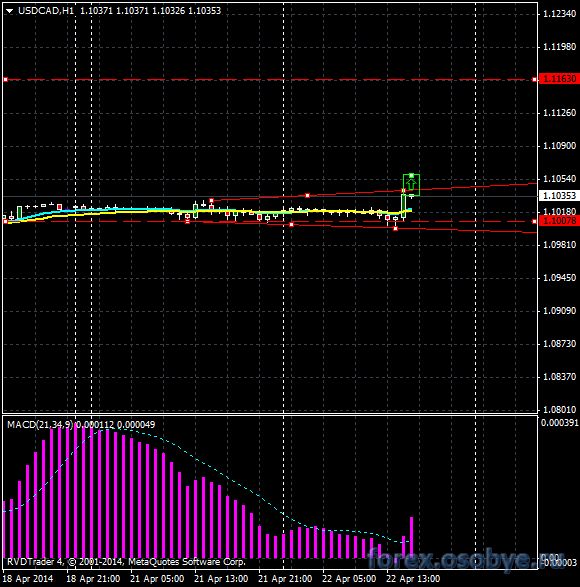Grab right anchor handle of the 1.11630 line
Viewport: 580px width, 587px height.
[534, 79]
